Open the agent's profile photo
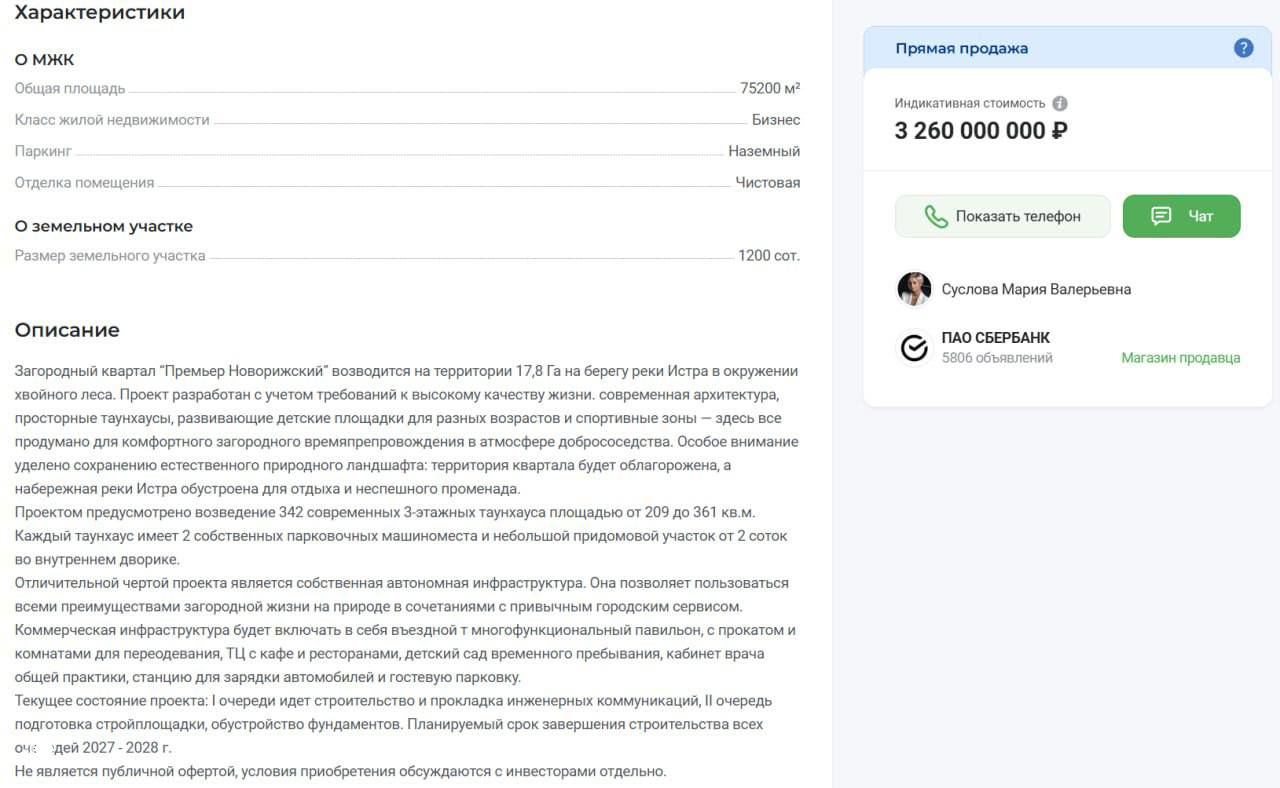Image resolution: width=1280 pixels, height=788 pixels. pyautogui.click(x=913, y=289)
